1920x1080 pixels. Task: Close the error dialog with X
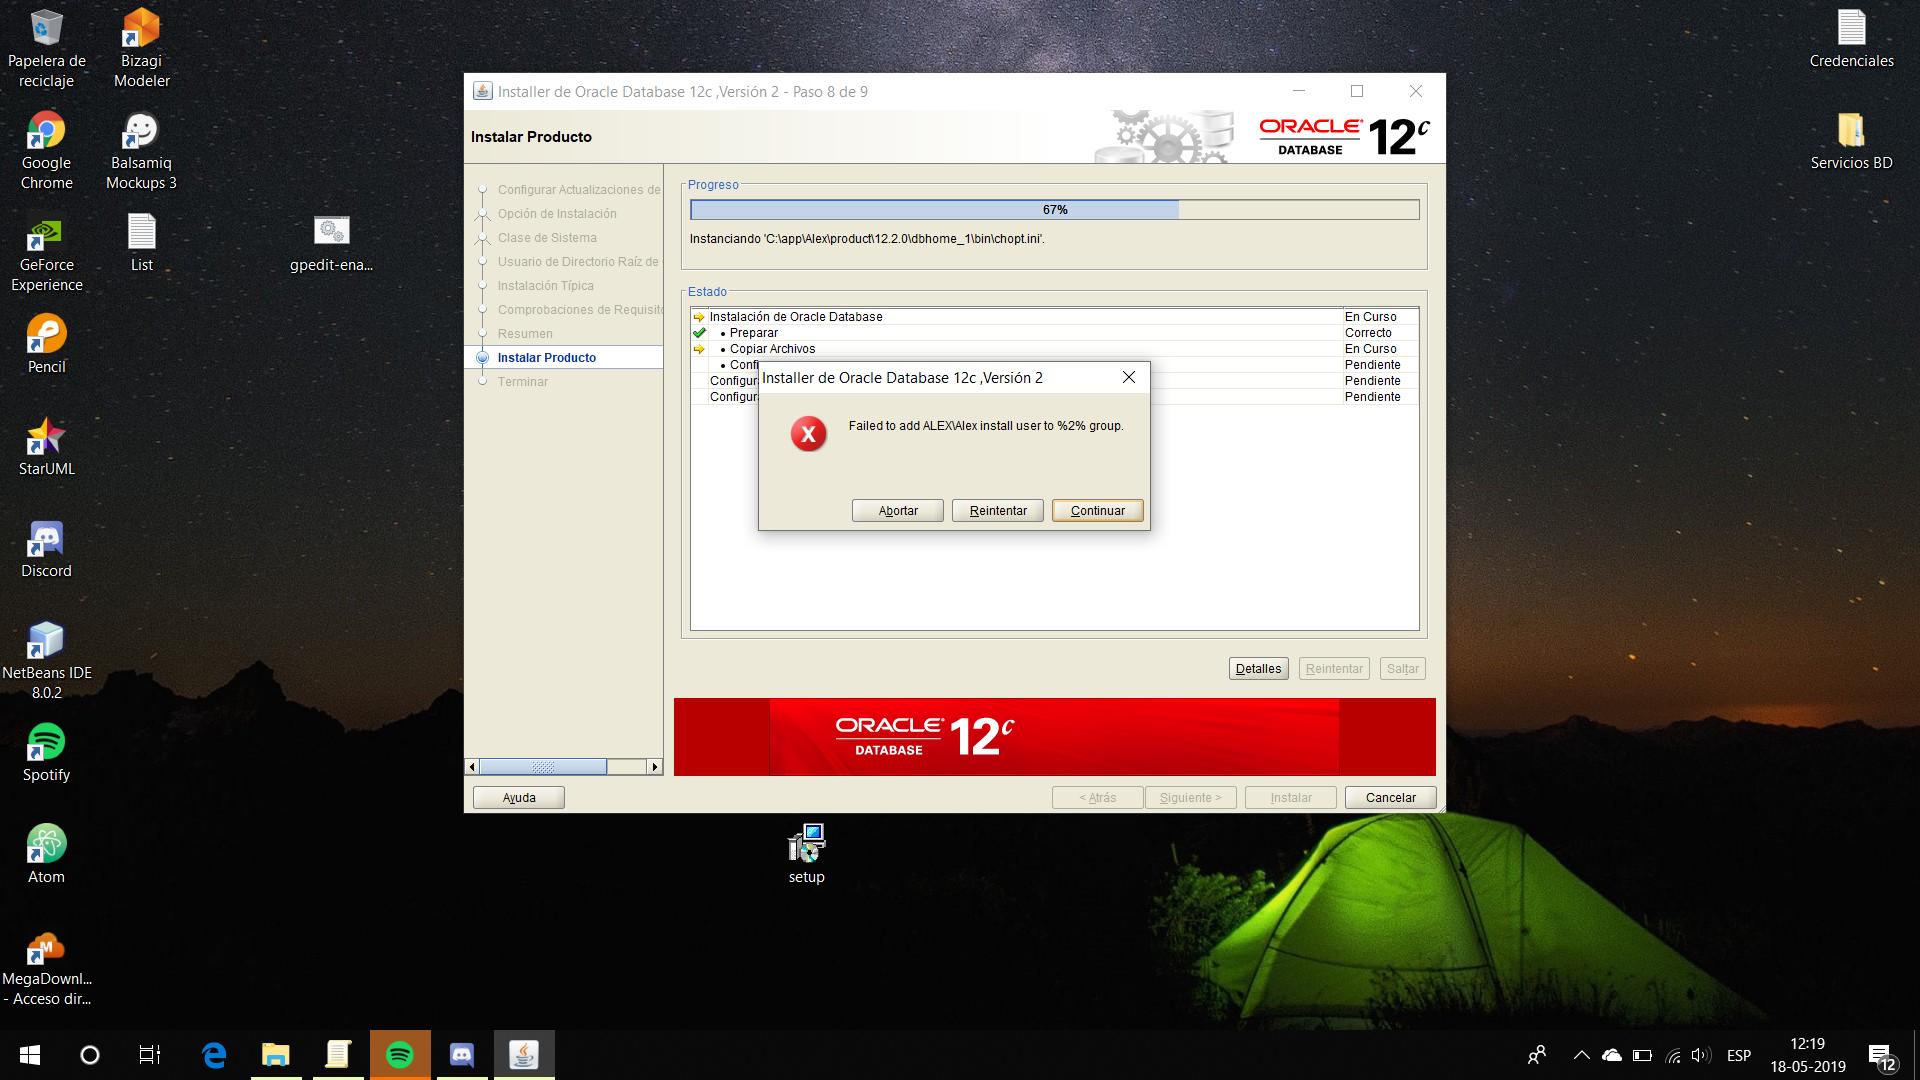1128,377
